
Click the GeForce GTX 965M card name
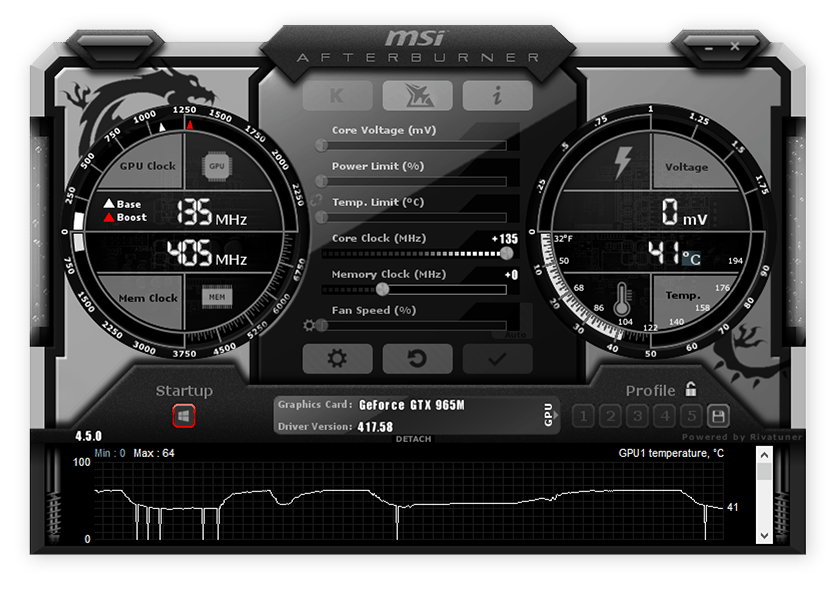tap(412, 405)
